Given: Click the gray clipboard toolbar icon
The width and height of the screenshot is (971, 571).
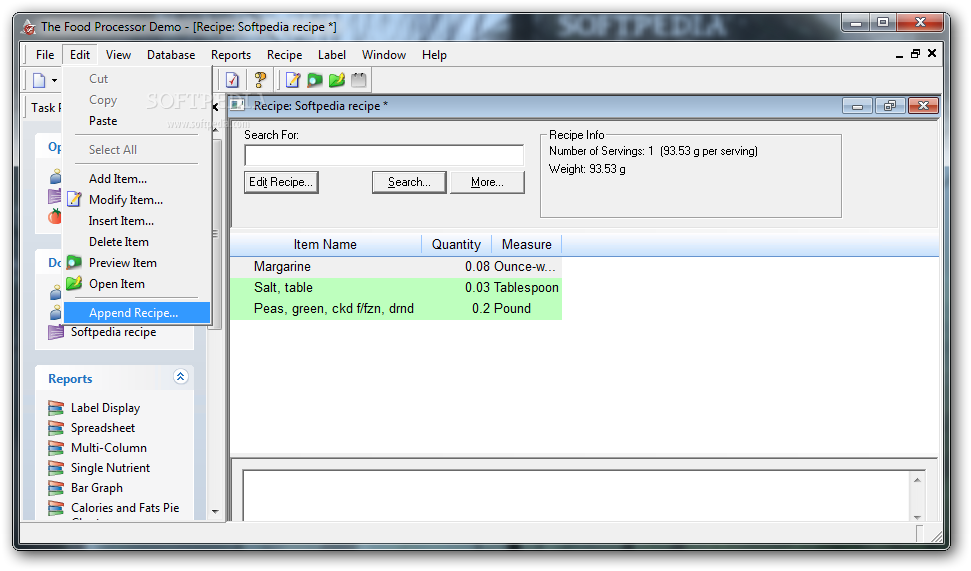Looking at the screenshot, I should [x=359, y=80].
